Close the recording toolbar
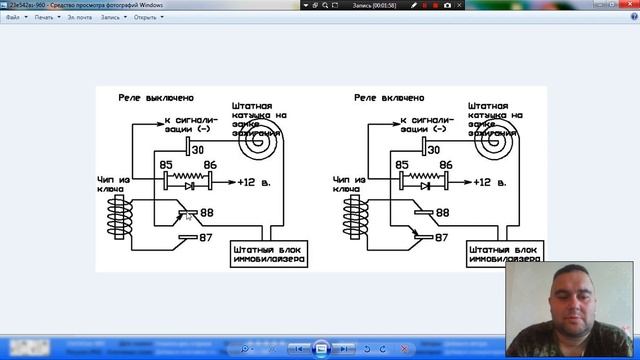640x360 pixels. pyautogui.click(x=459, y=5)
